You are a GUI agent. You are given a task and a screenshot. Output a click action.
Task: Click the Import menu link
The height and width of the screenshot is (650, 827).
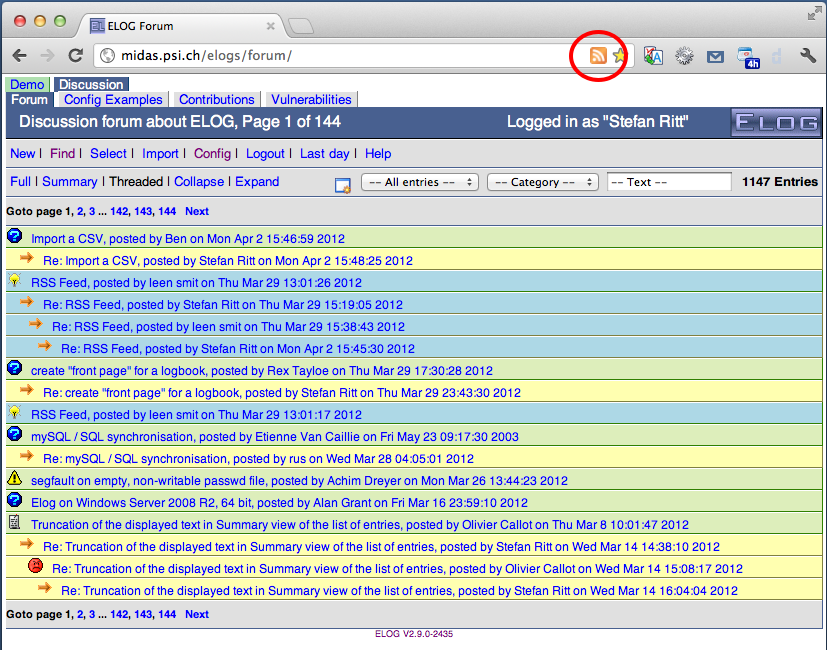tap(160, 154)
